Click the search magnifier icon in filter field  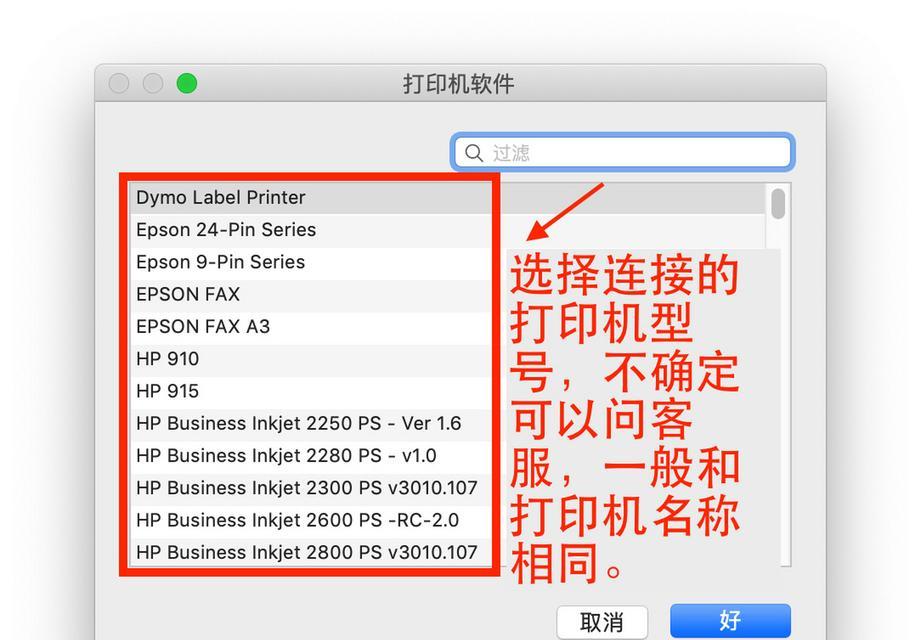(x=473, y=153)
